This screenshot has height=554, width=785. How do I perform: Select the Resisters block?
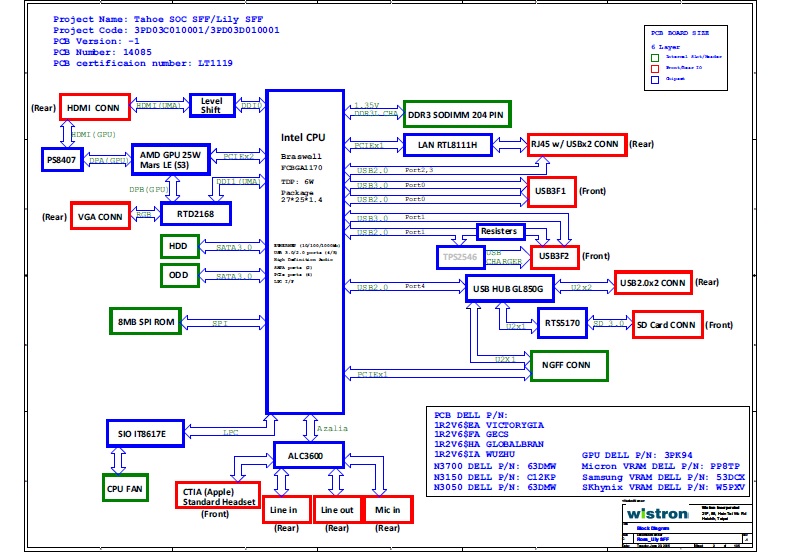coord(500,231)
